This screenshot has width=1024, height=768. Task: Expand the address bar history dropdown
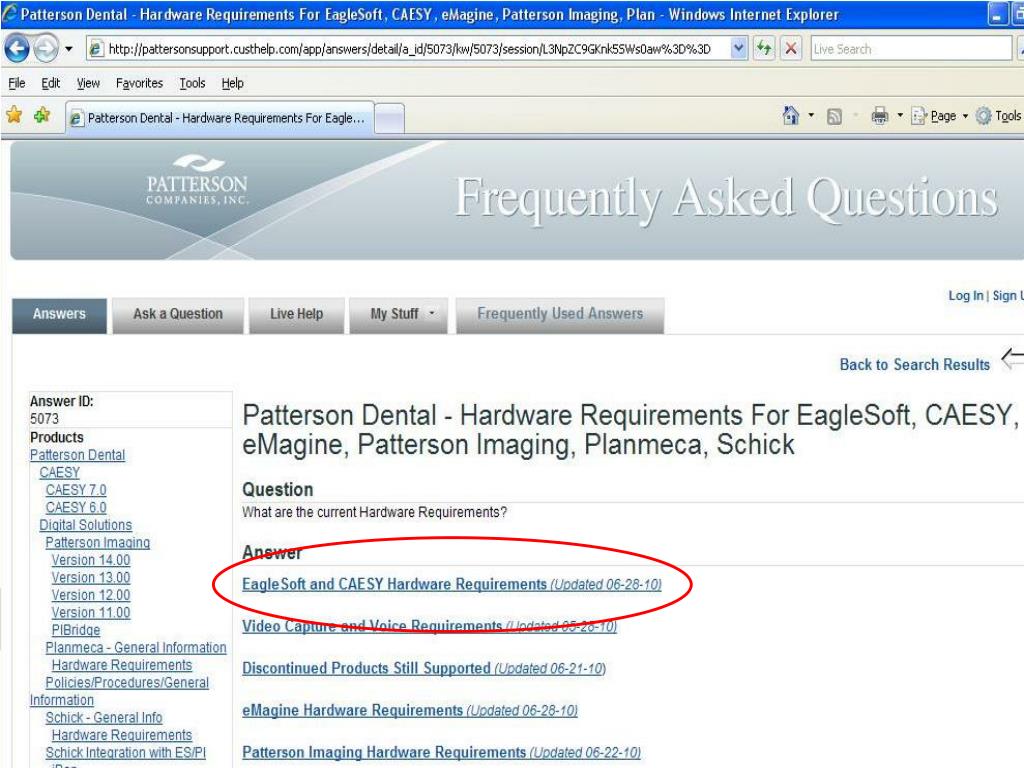tap(739, 48)
